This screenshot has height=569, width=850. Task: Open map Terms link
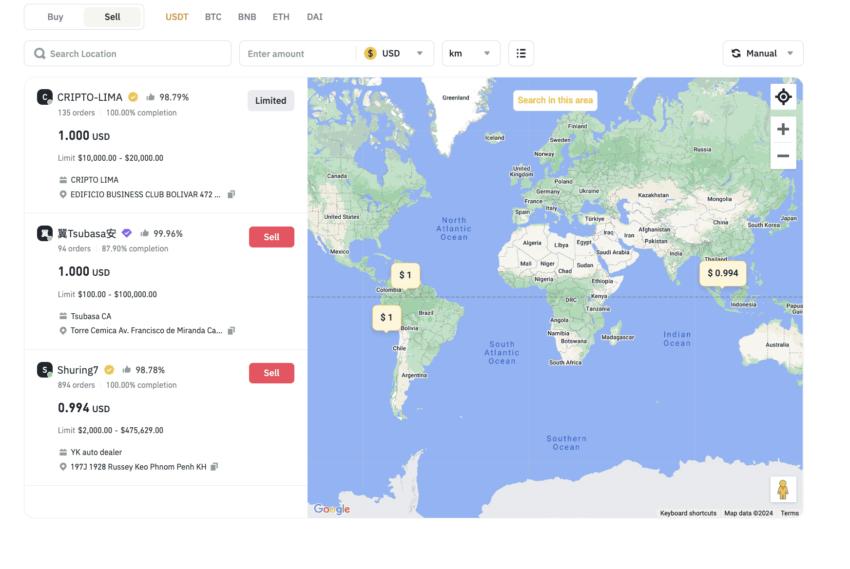(790, 513)
